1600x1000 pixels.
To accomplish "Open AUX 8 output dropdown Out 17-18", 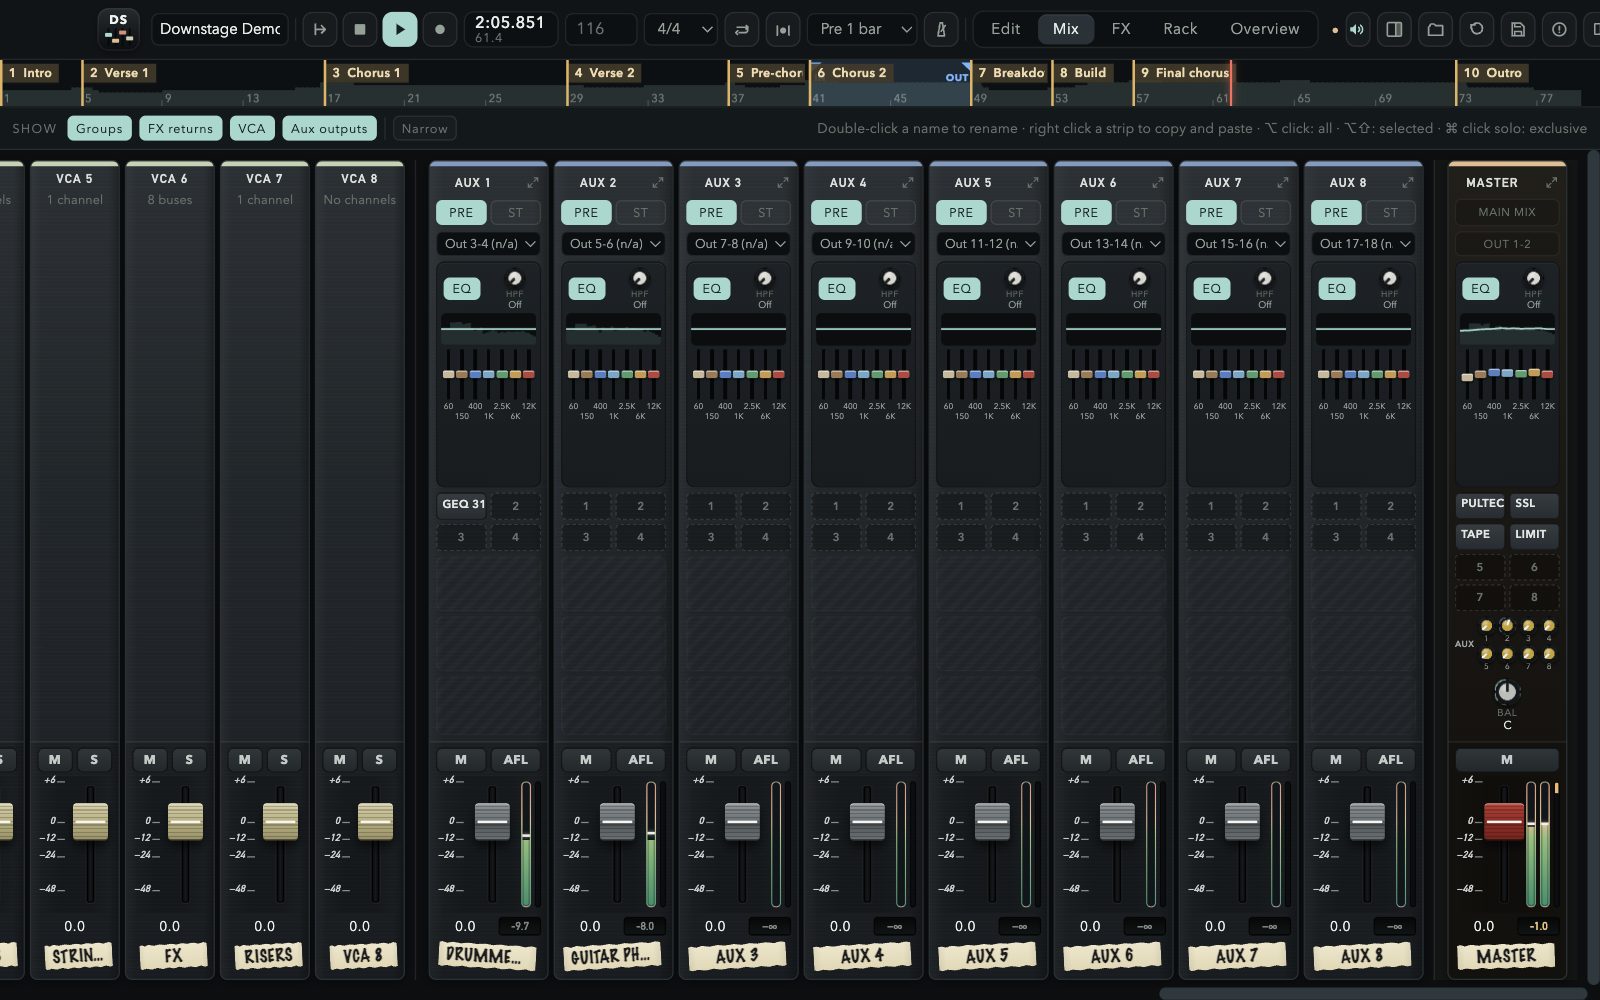I will (1364, 243).
